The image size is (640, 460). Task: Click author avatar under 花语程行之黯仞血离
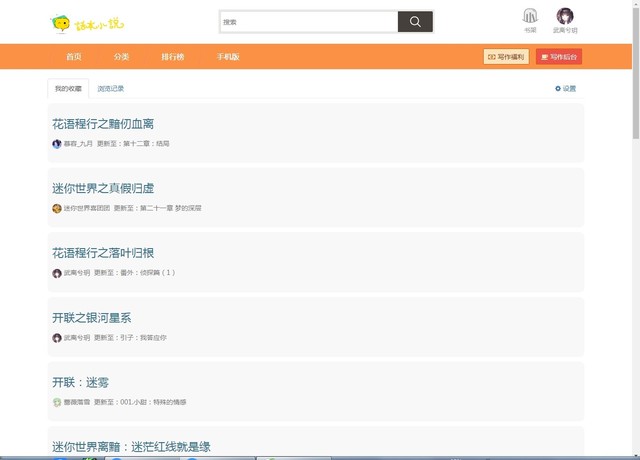(57, 144)
